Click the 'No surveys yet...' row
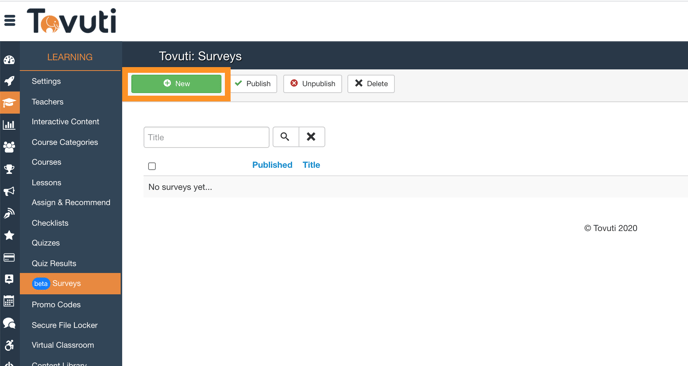 (x=416, y=187)
